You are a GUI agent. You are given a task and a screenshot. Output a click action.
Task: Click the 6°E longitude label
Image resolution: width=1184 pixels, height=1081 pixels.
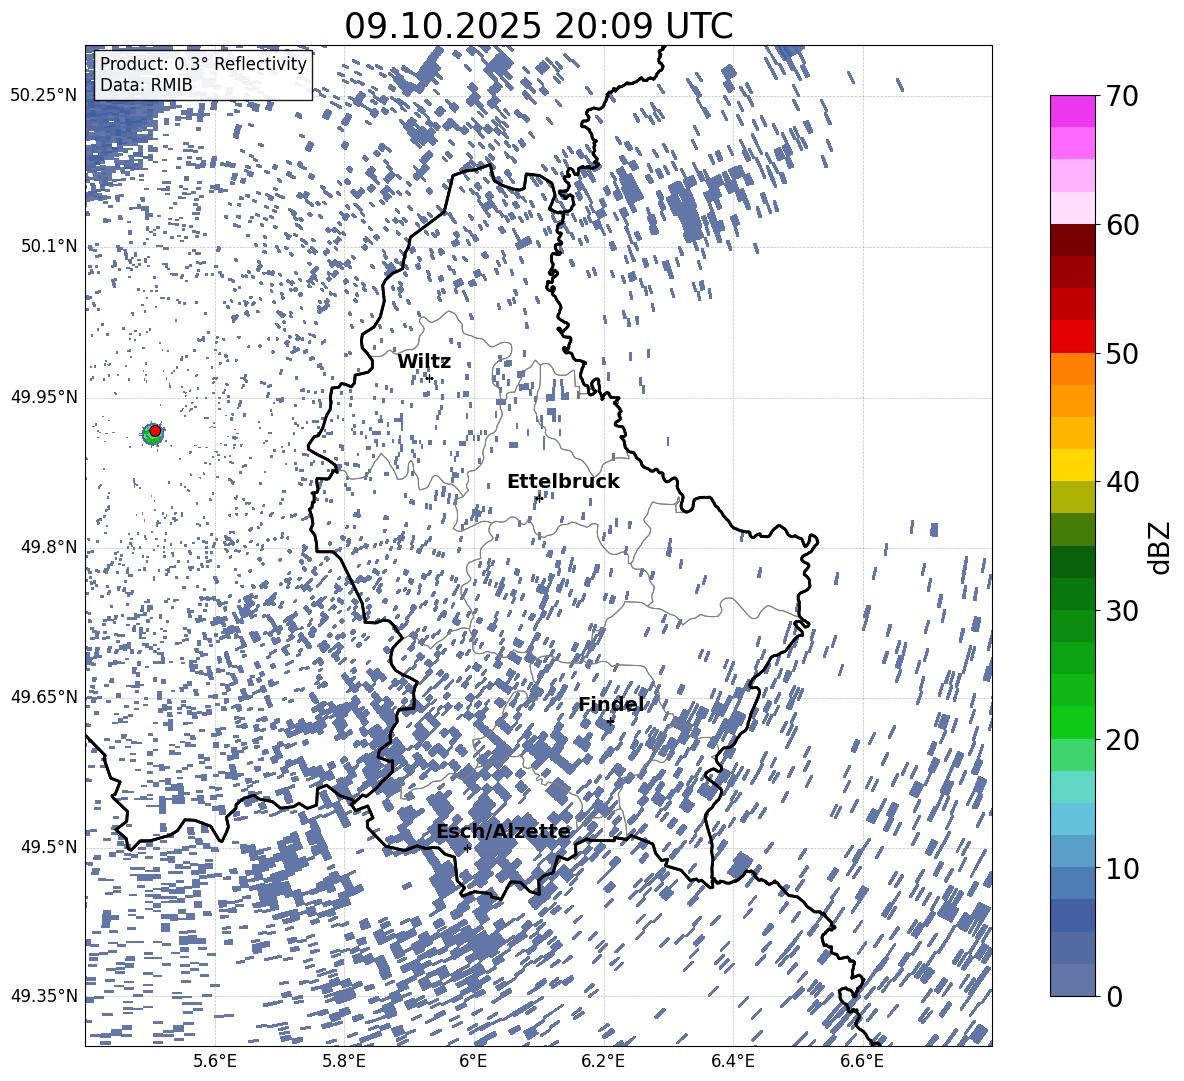coord(473,1061)
